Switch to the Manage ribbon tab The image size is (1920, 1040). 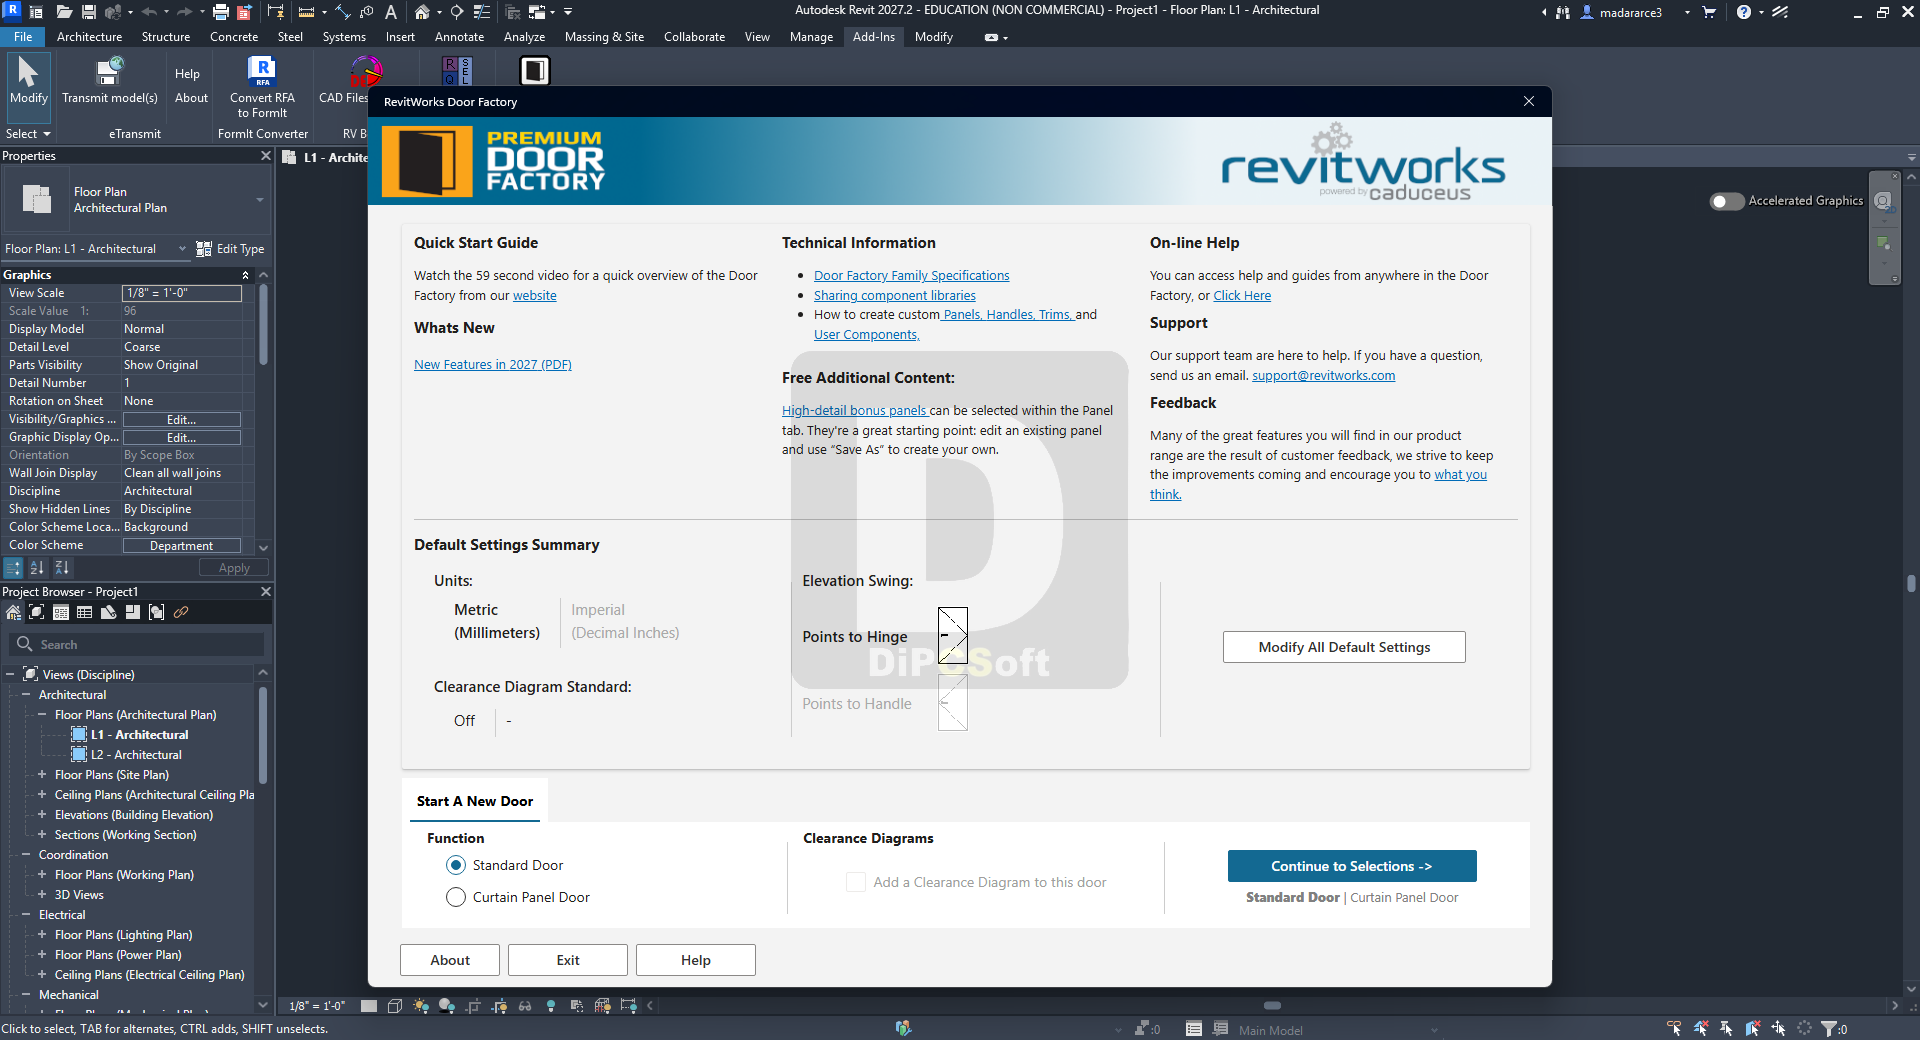coord(811,37)
